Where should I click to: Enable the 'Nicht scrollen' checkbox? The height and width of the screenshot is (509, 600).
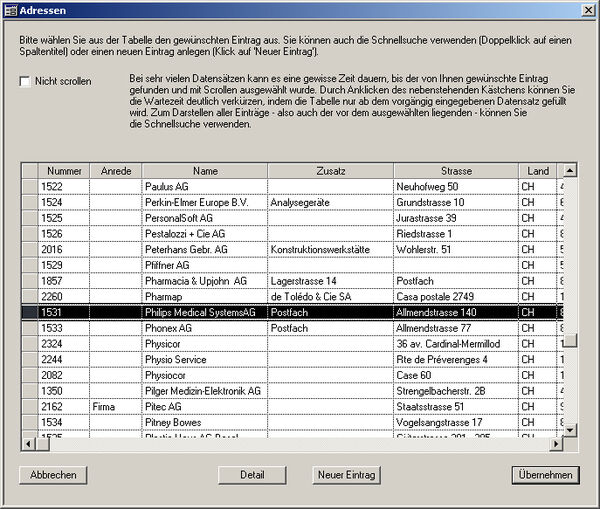pos(25,82)
